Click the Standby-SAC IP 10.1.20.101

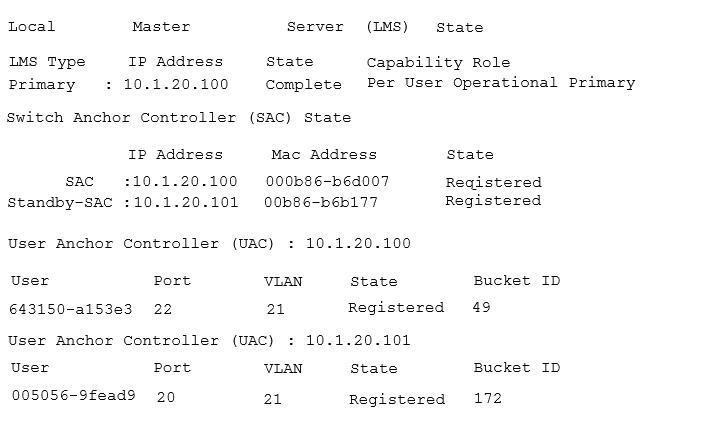tap(186, 202)
